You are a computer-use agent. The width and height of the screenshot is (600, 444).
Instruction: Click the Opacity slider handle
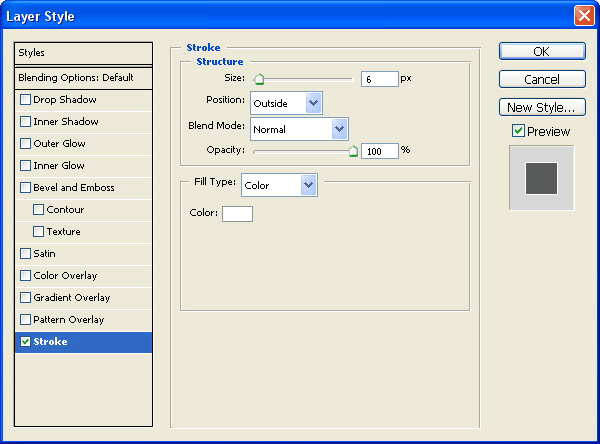(353, 151)
